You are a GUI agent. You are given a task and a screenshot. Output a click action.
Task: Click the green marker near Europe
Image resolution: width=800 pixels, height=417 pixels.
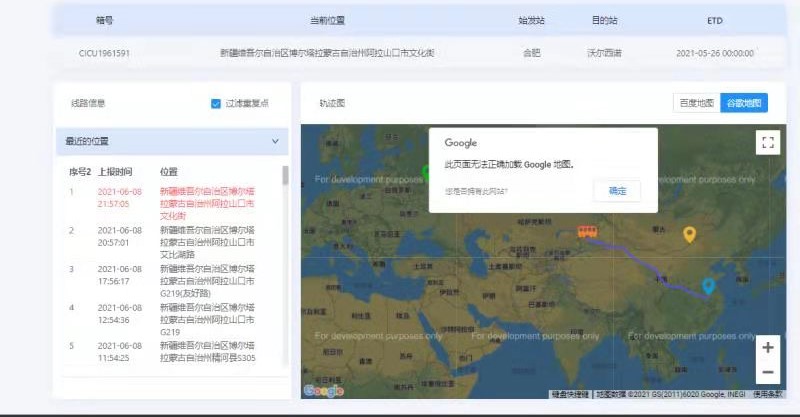[x=426, y=173]
